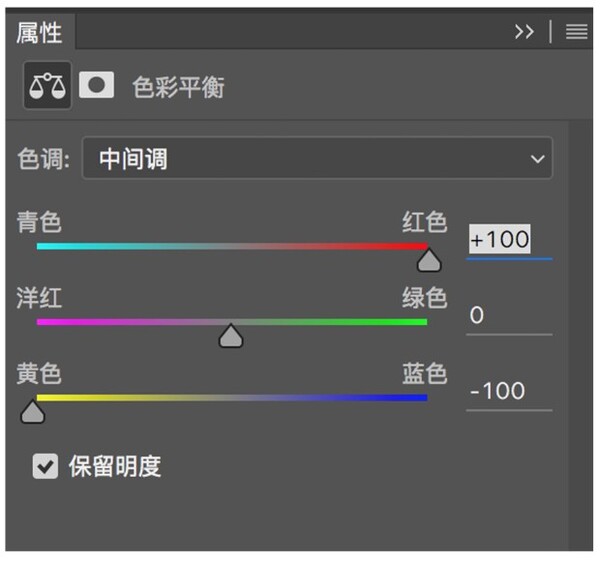The height and width of the screenshot is (561, 600).
Task: Click the blue end of the third slider track
Action: pyautogui.click(x=420, y=397)
